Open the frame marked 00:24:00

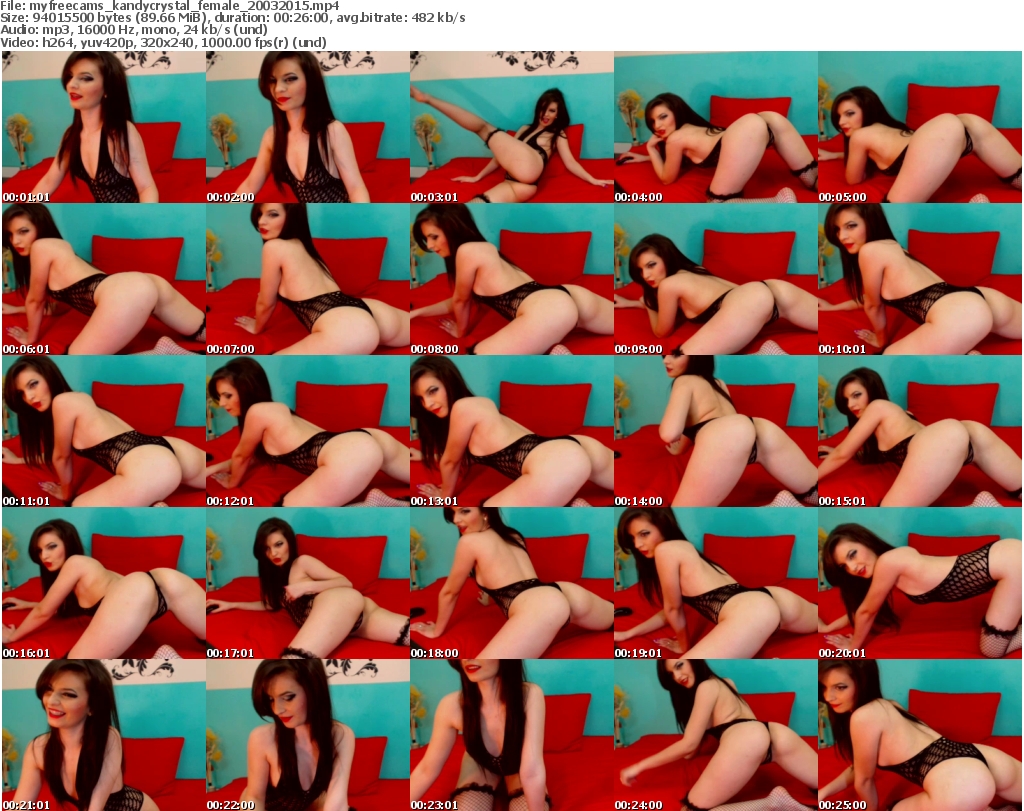click(716, 735)
